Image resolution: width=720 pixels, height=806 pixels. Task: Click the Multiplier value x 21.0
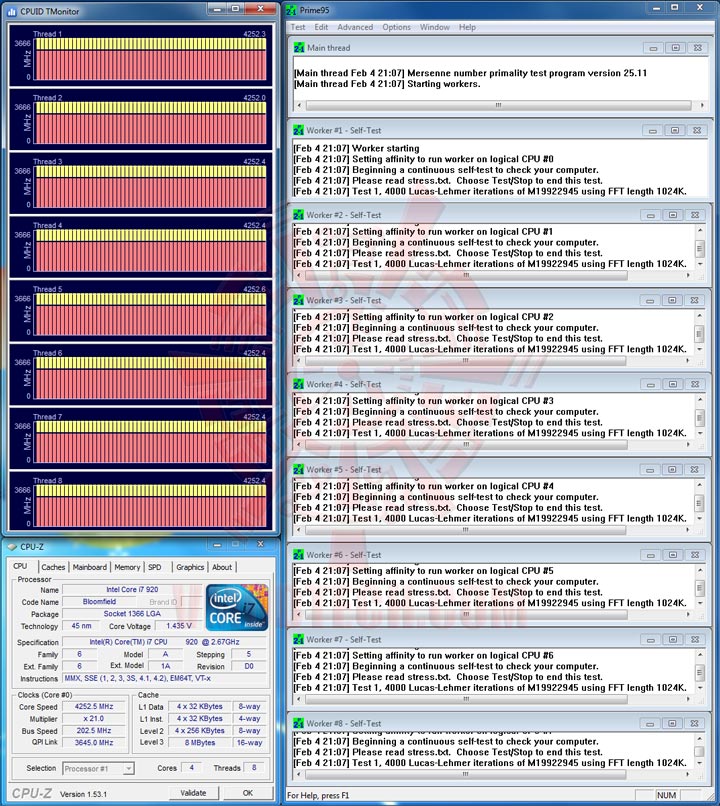94,719
